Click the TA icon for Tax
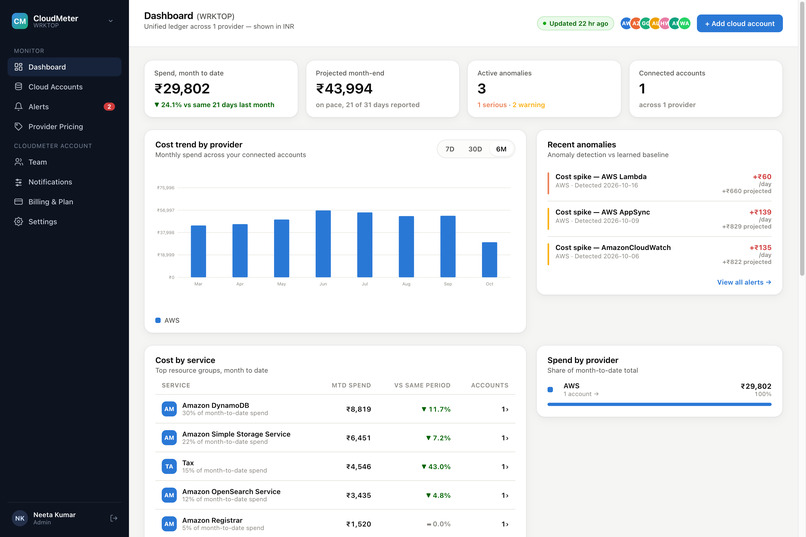Image resolution: width=806 pixels, height=537 pixels. 169,467
